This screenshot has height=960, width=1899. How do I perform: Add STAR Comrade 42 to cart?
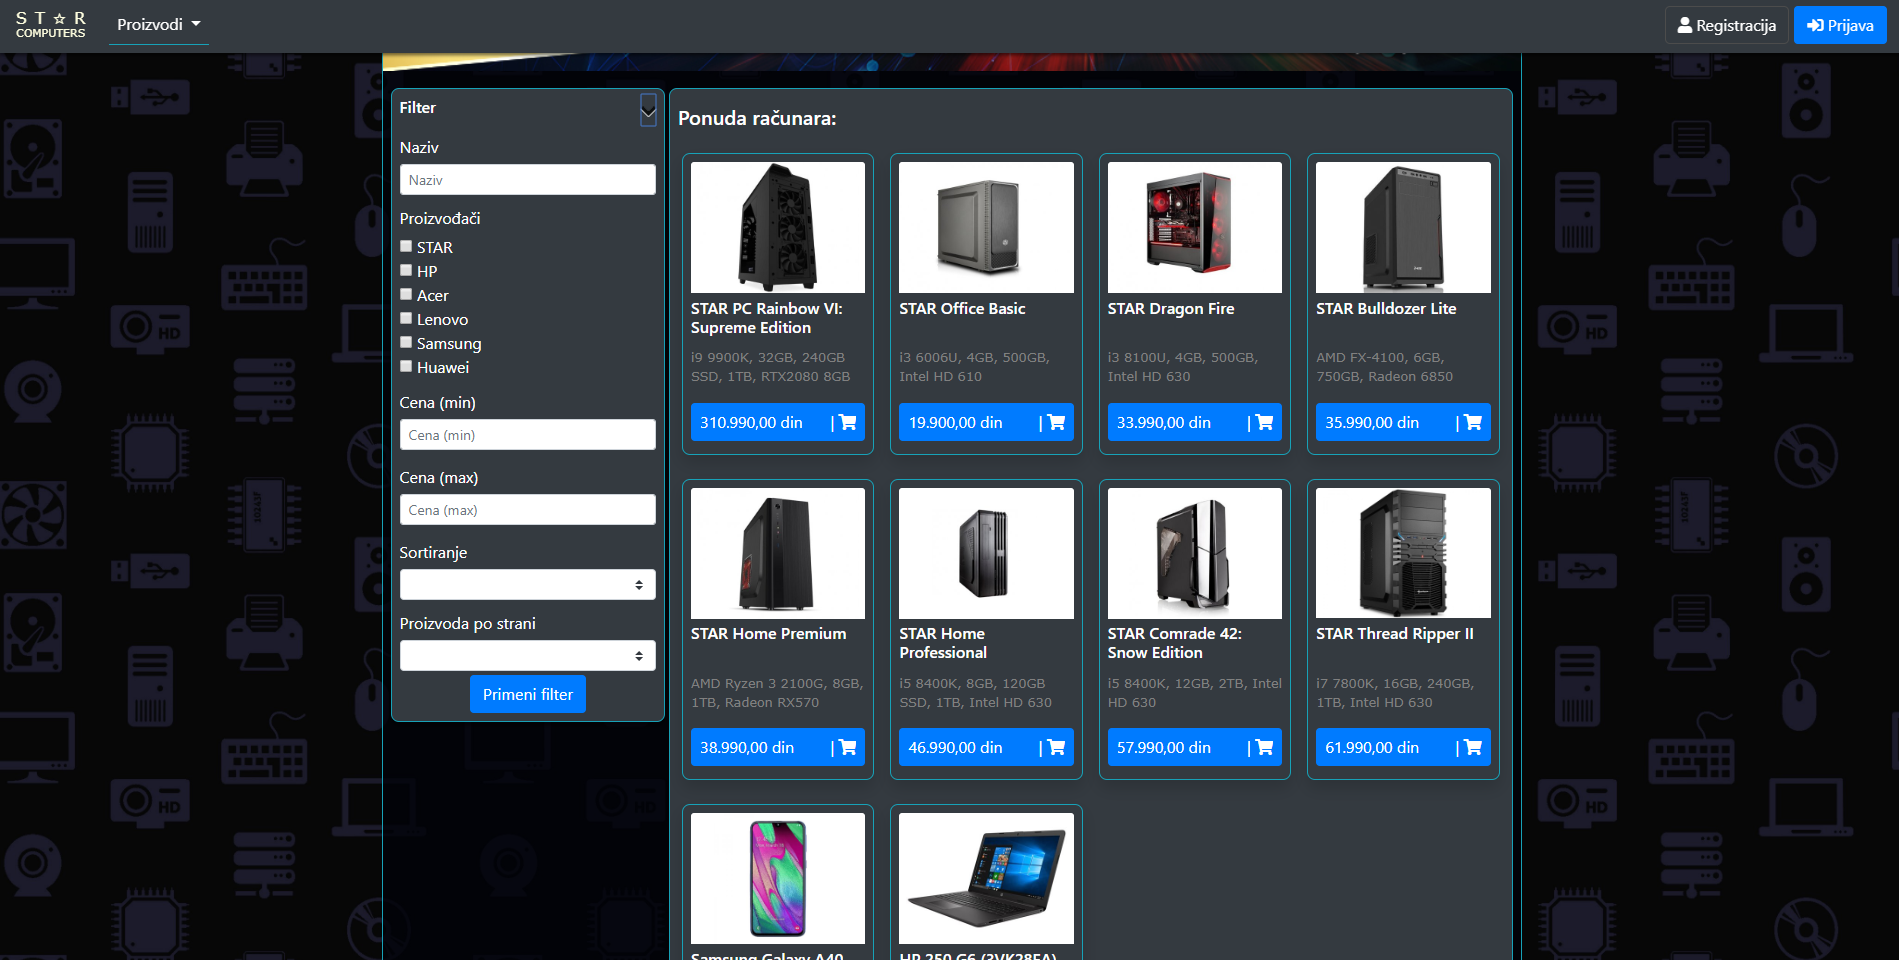click(1264, 747)
